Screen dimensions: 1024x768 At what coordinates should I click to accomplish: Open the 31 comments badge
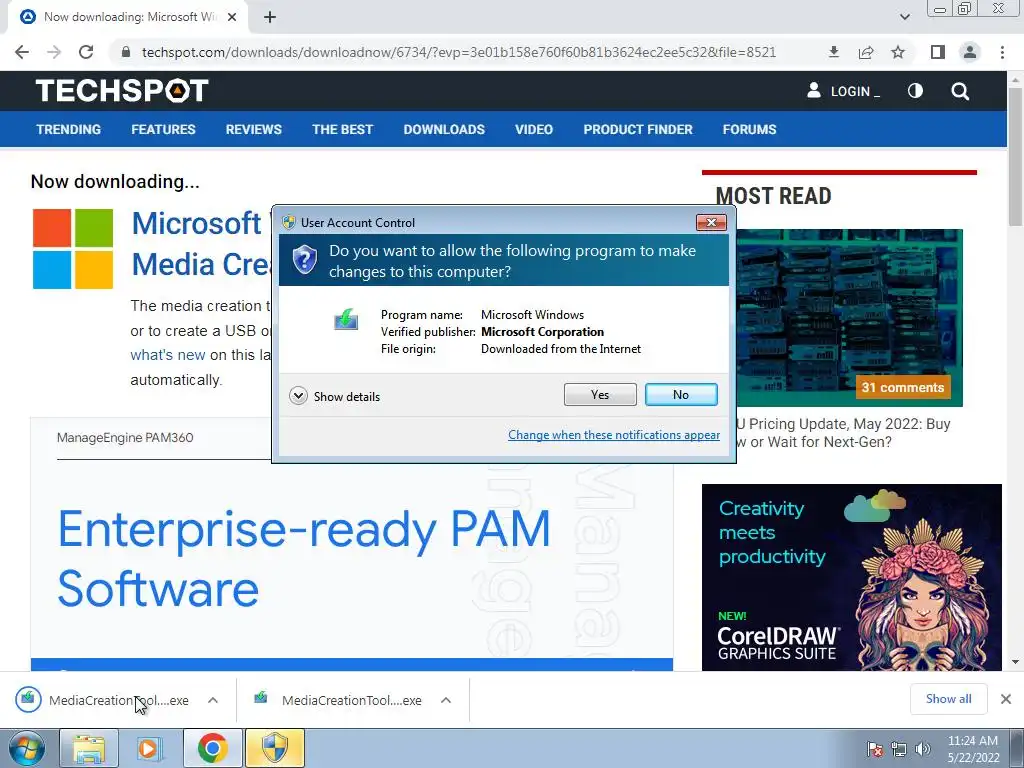[x=903, y=387]
